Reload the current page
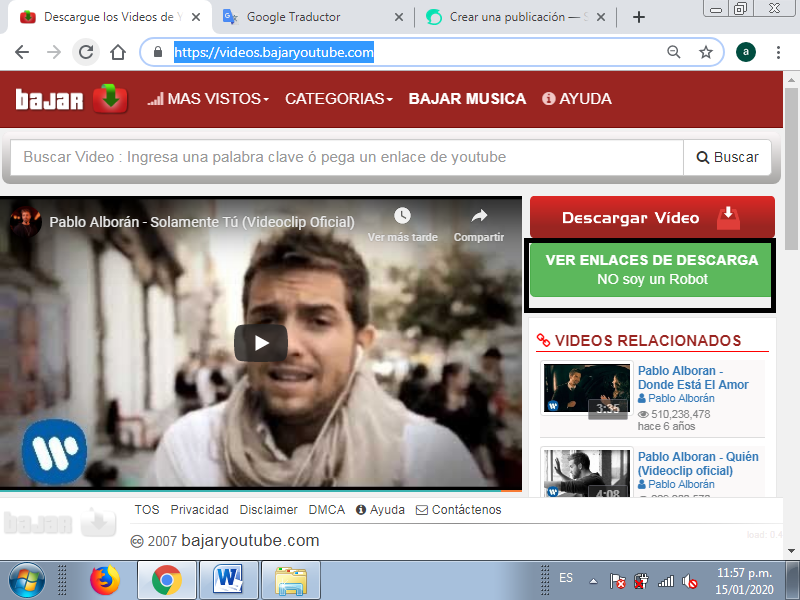This screenshot has width=800, height=600. click(86, 52)
